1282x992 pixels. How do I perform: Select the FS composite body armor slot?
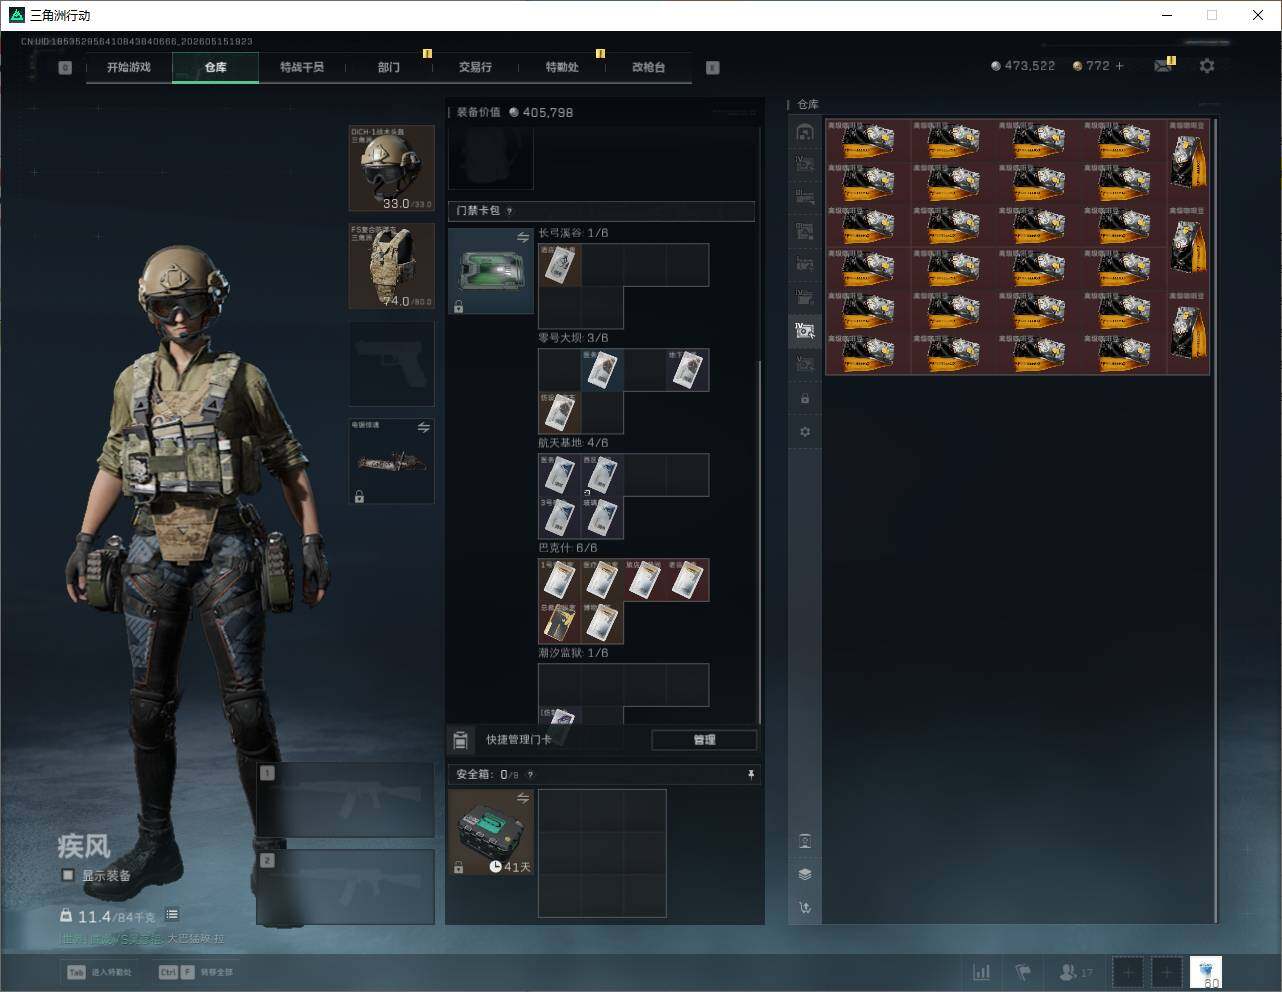(391, 266)
